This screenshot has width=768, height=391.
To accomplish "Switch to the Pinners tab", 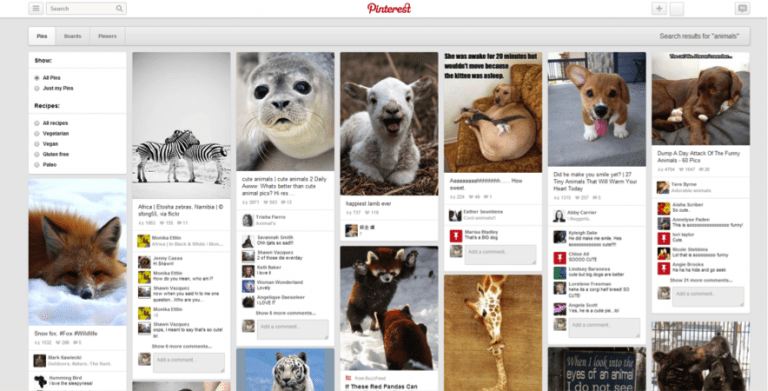I will pyautogui.click(x=107, y=36).
